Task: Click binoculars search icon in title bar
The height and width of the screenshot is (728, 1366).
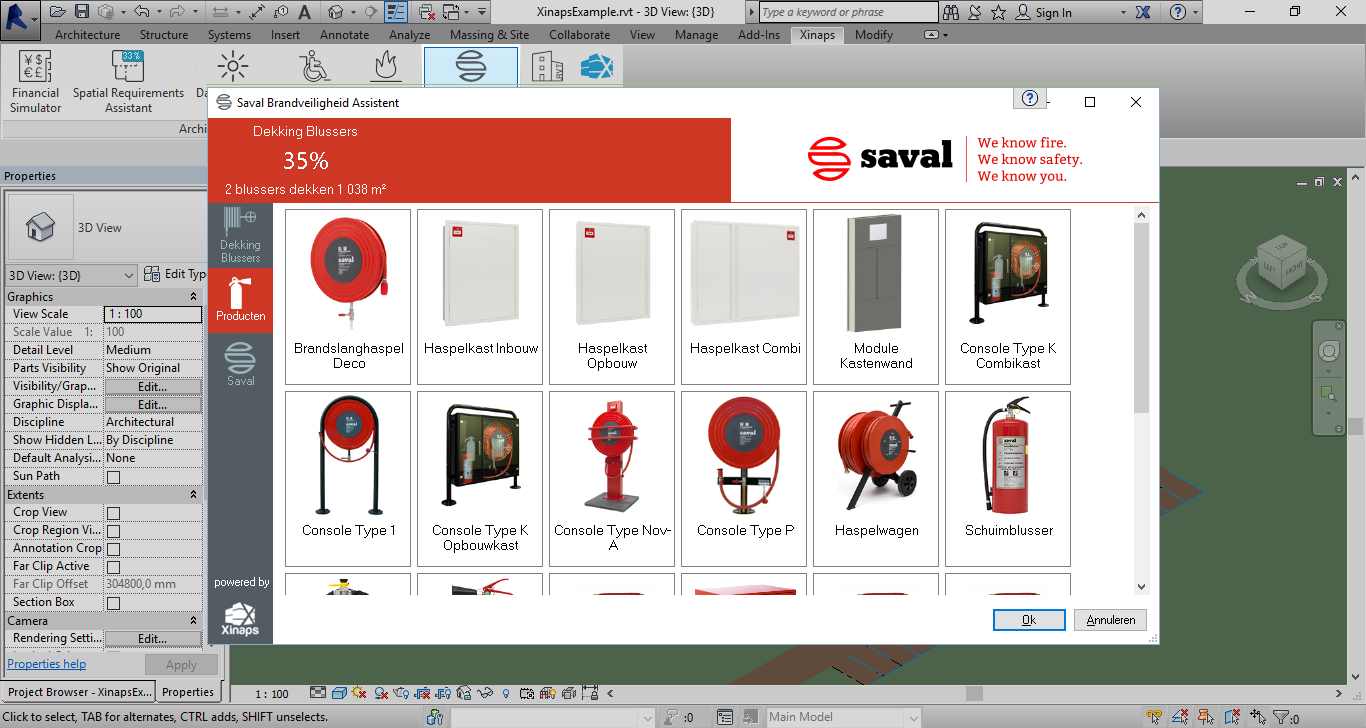Action: (x=950, y=12)
